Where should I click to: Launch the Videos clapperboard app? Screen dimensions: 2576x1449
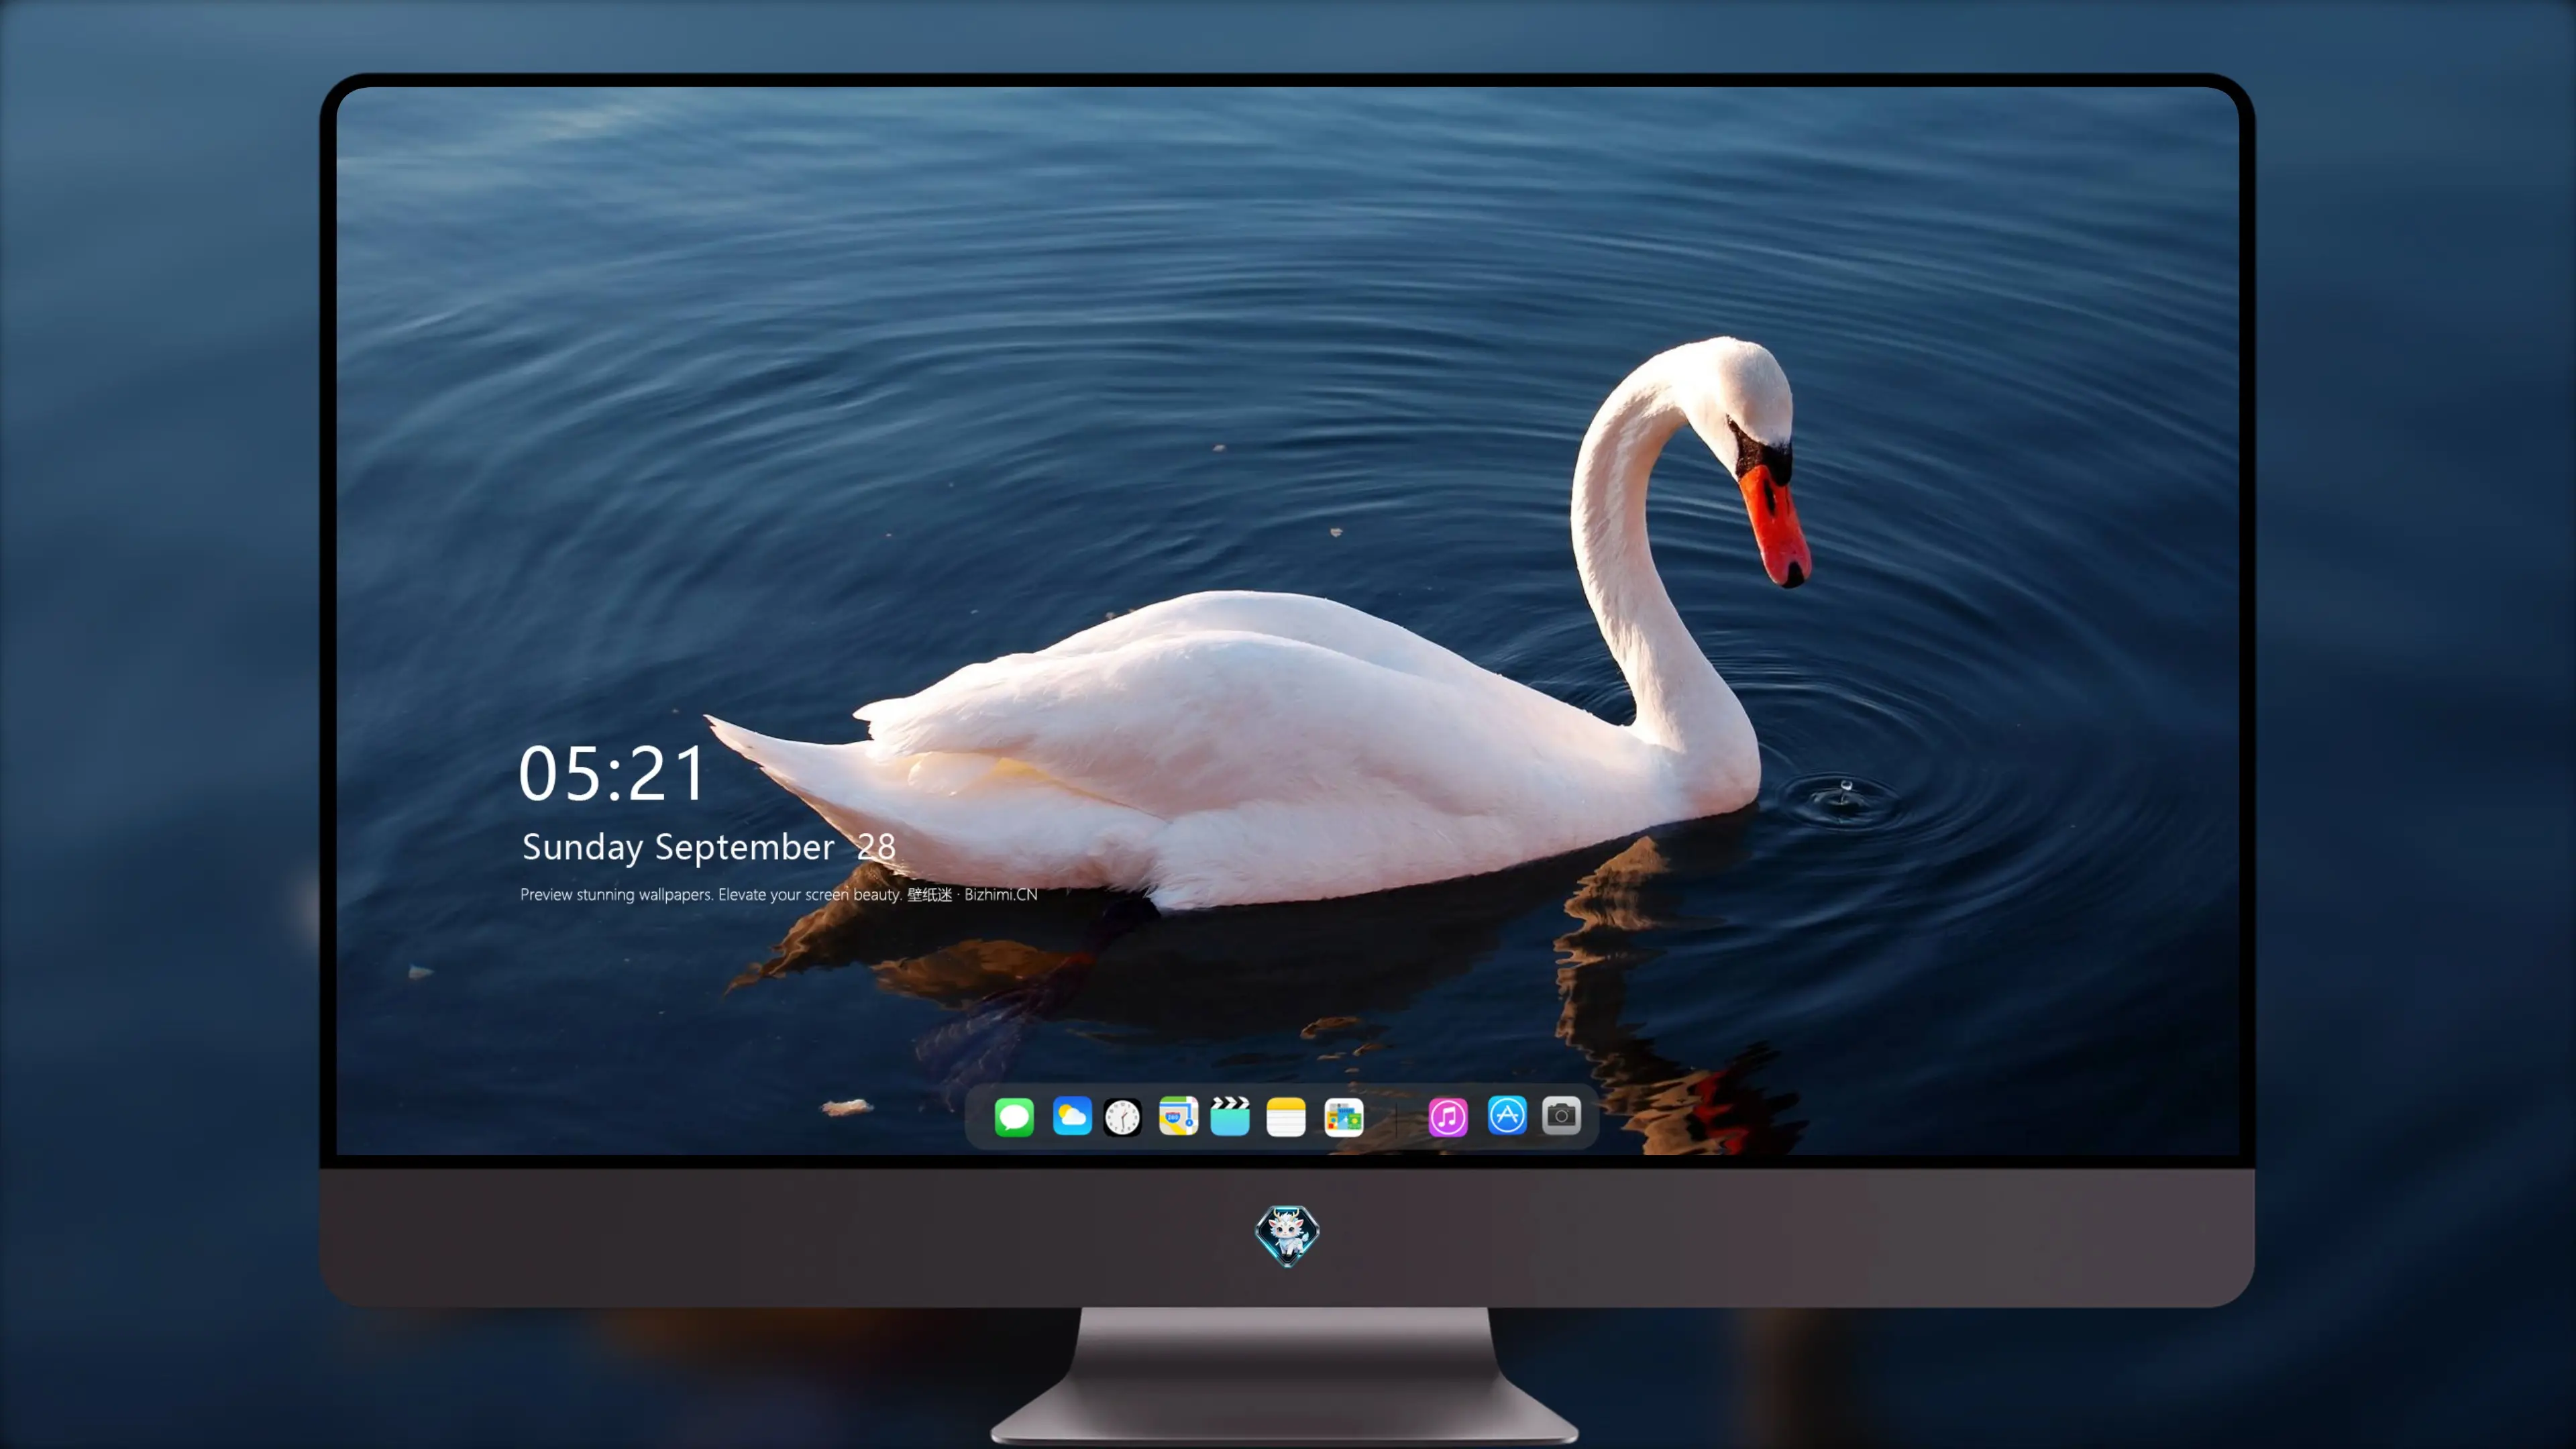1230,1116
